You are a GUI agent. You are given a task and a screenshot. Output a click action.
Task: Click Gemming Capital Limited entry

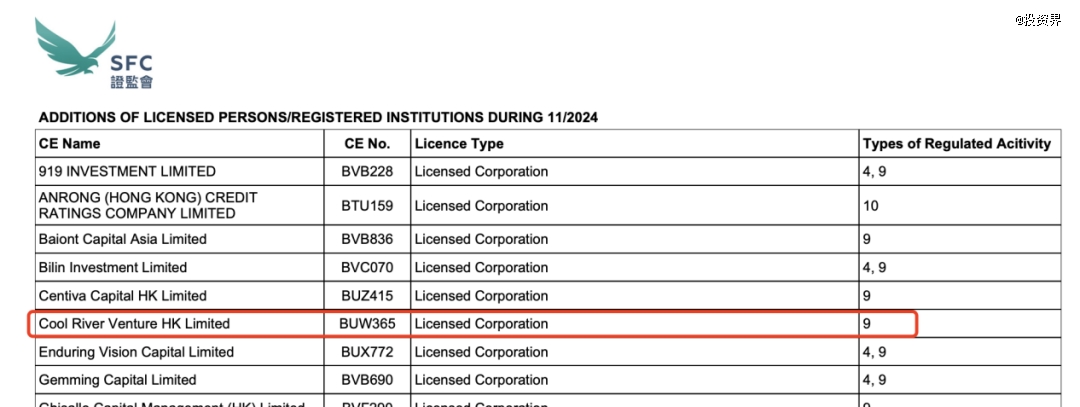[118, 379]
